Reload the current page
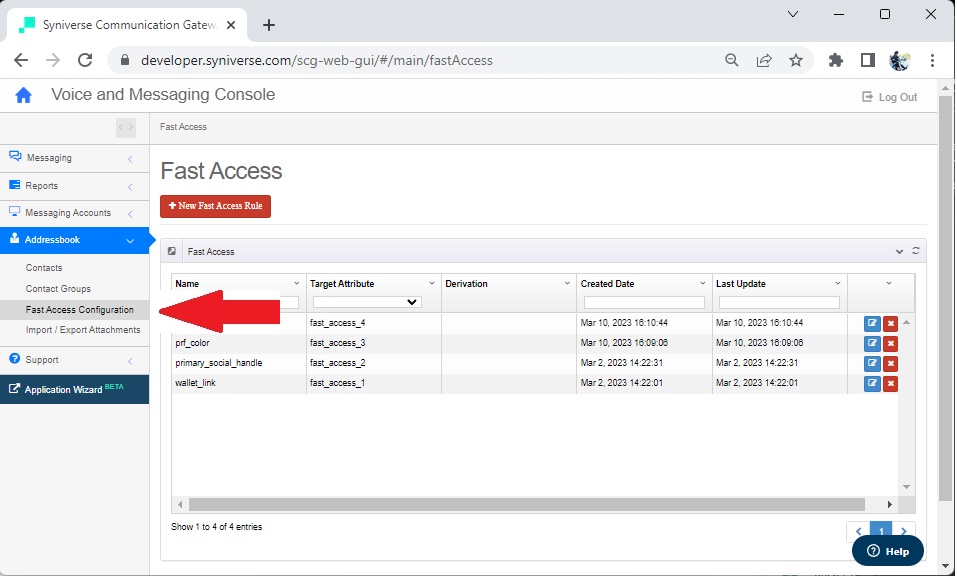Image resolution: width=957 pixels, height=577 pixels. [x=85, y=60]
